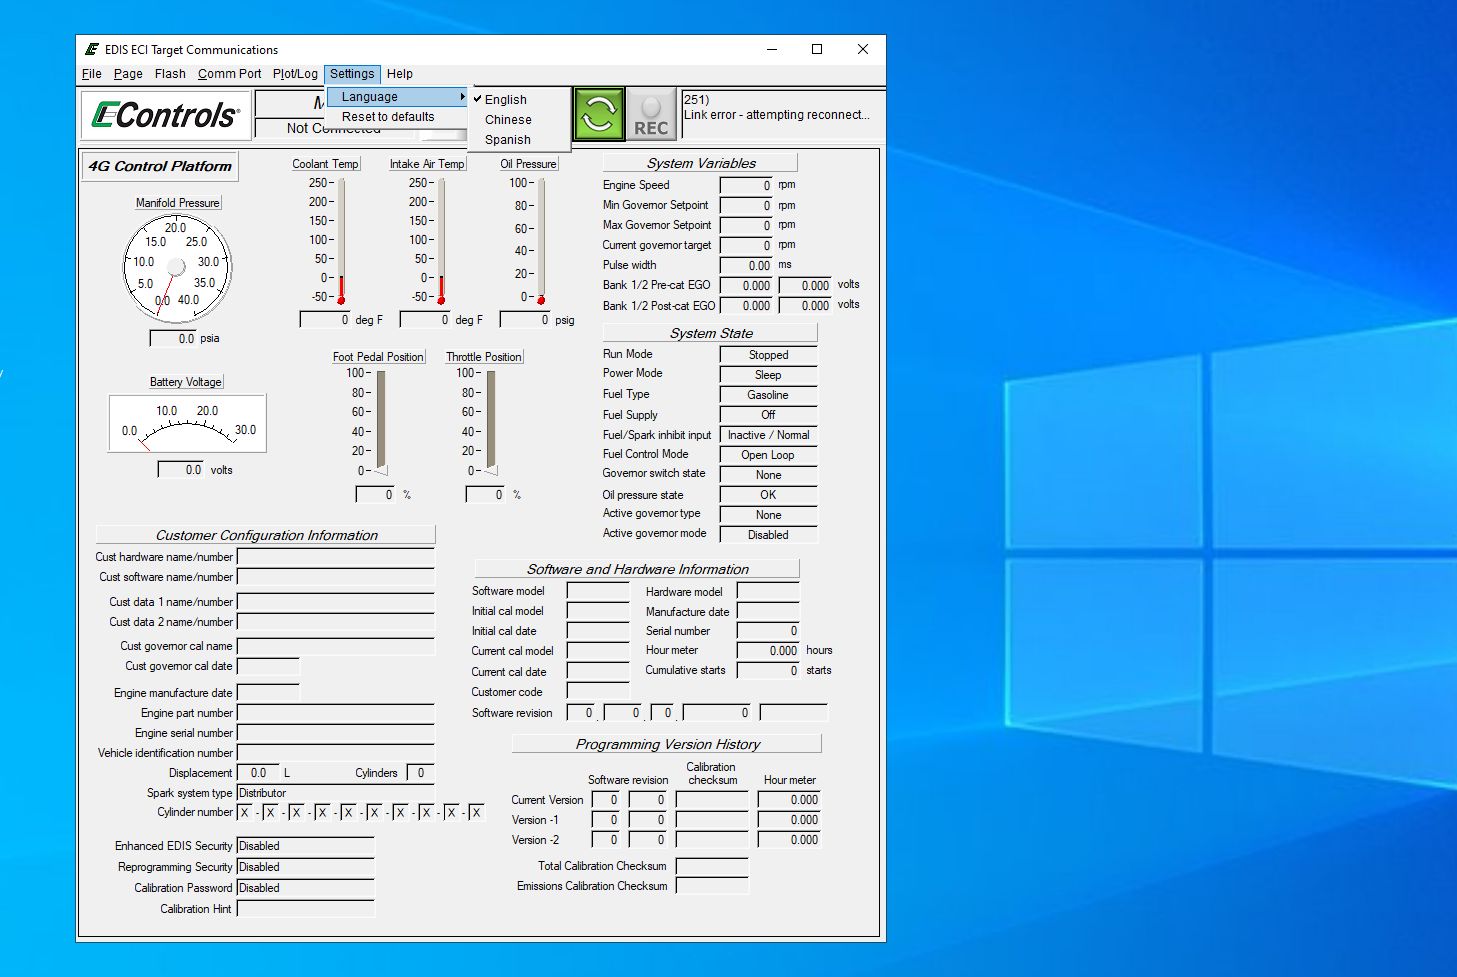This screenshot has width=1457, height=977.
Task: Click the Intake Air Temp thermometer
Action: (x=441, y=240)
